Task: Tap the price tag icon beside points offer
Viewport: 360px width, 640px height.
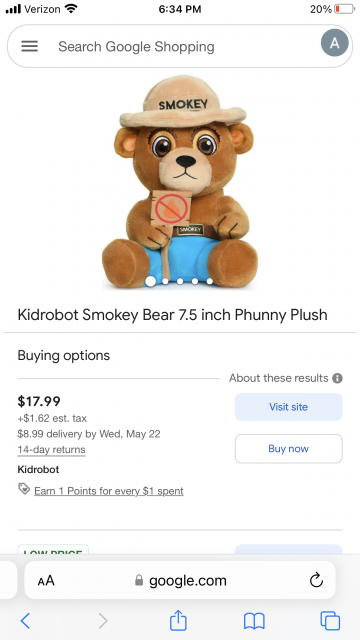Action: click(24, 489)
